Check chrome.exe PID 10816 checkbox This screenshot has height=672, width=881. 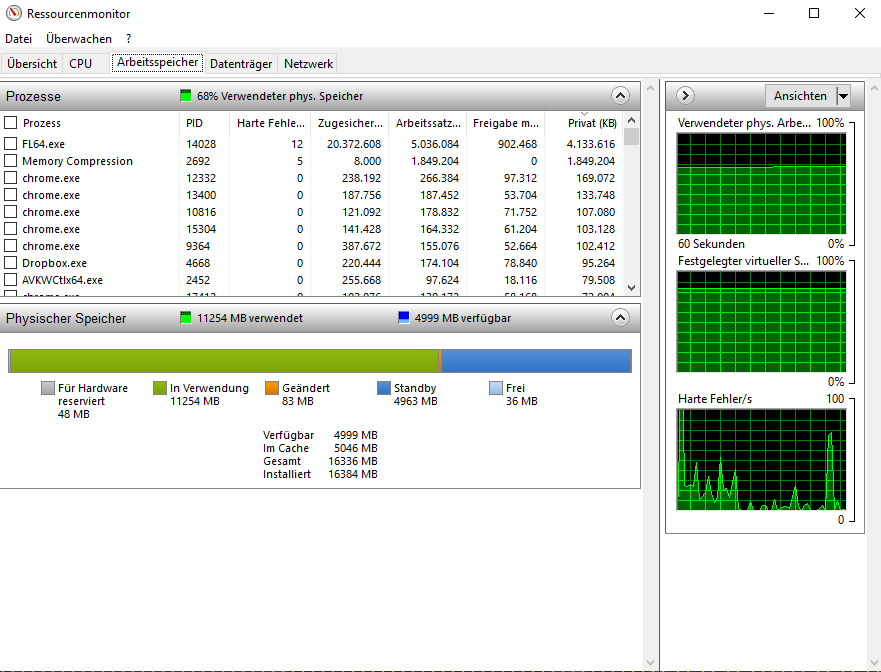(10, 212)
